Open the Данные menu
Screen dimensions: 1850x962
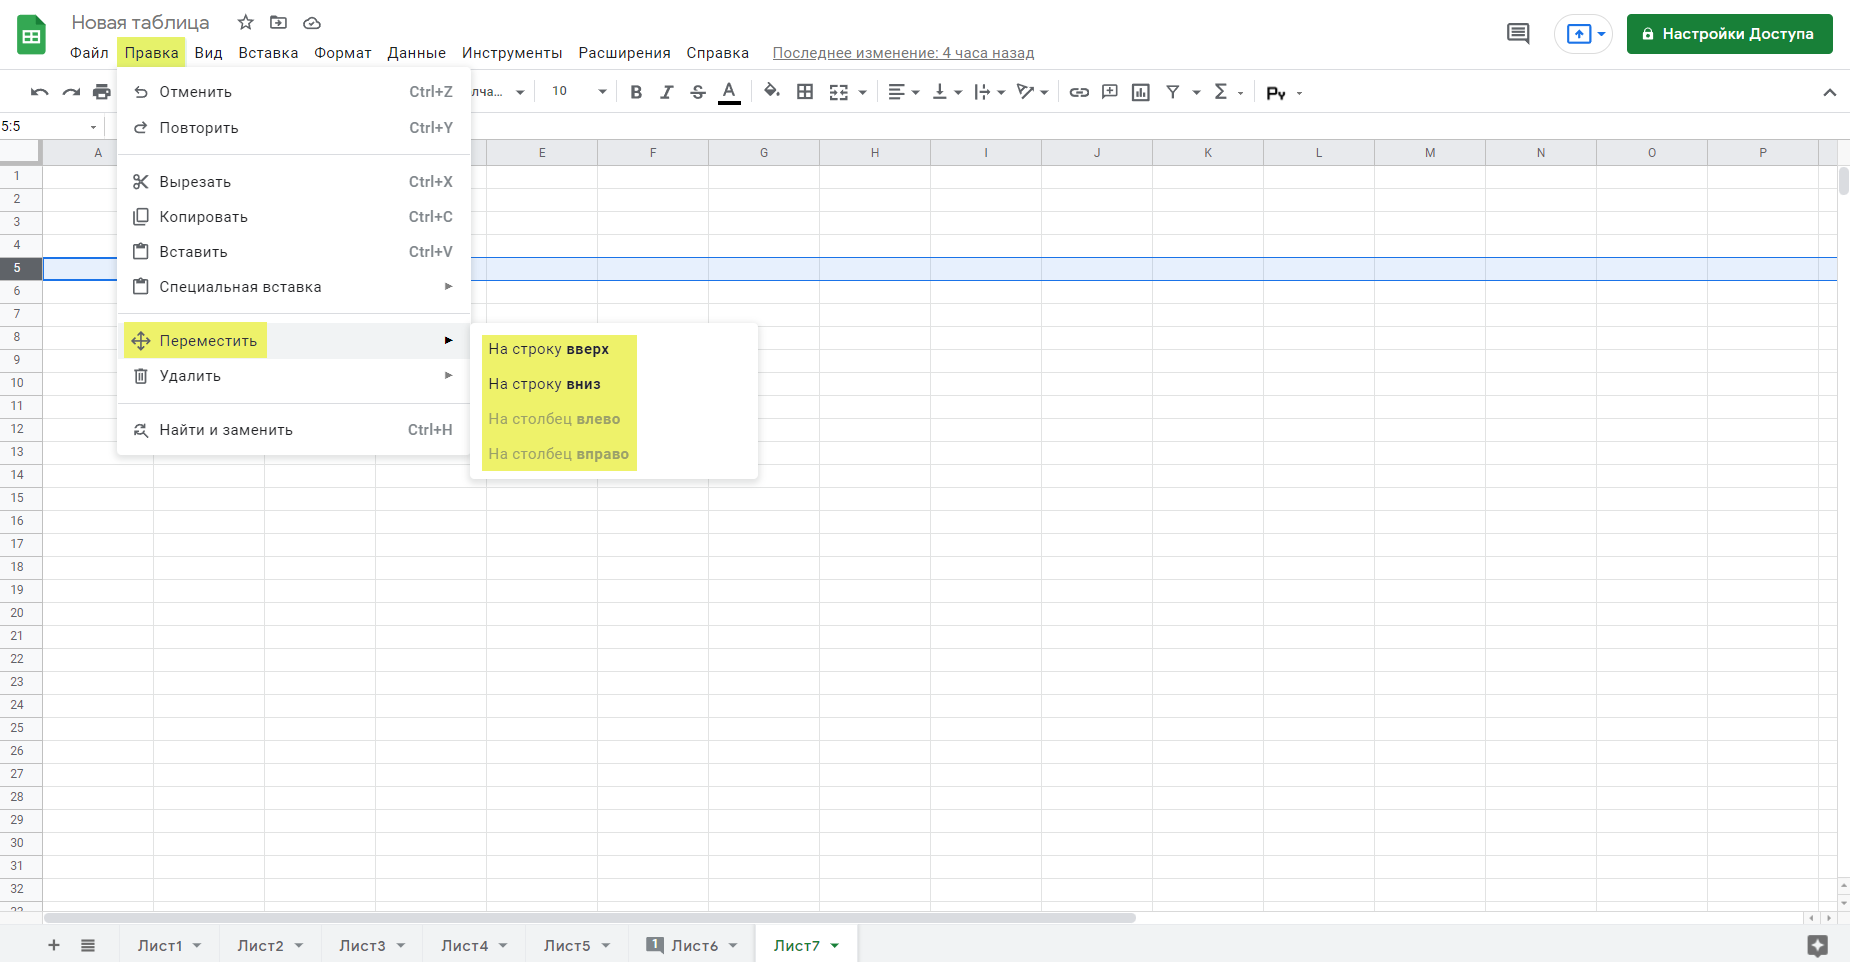[x=417, y=53]
